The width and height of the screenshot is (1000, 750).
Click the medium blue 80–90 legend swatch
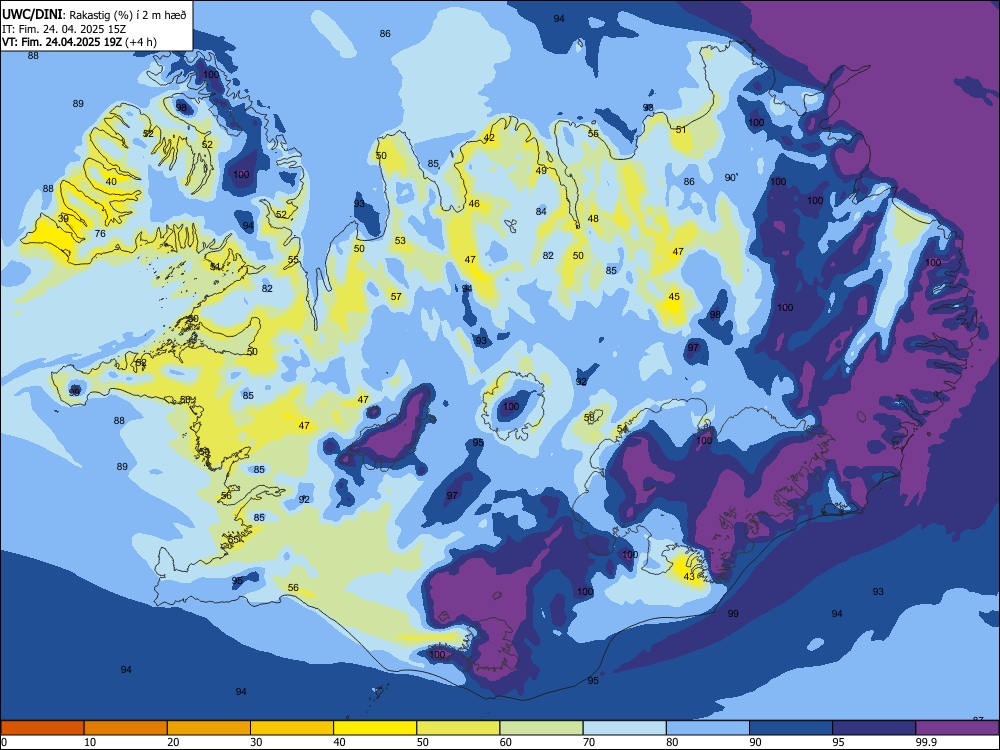click(x=708, y=728)
